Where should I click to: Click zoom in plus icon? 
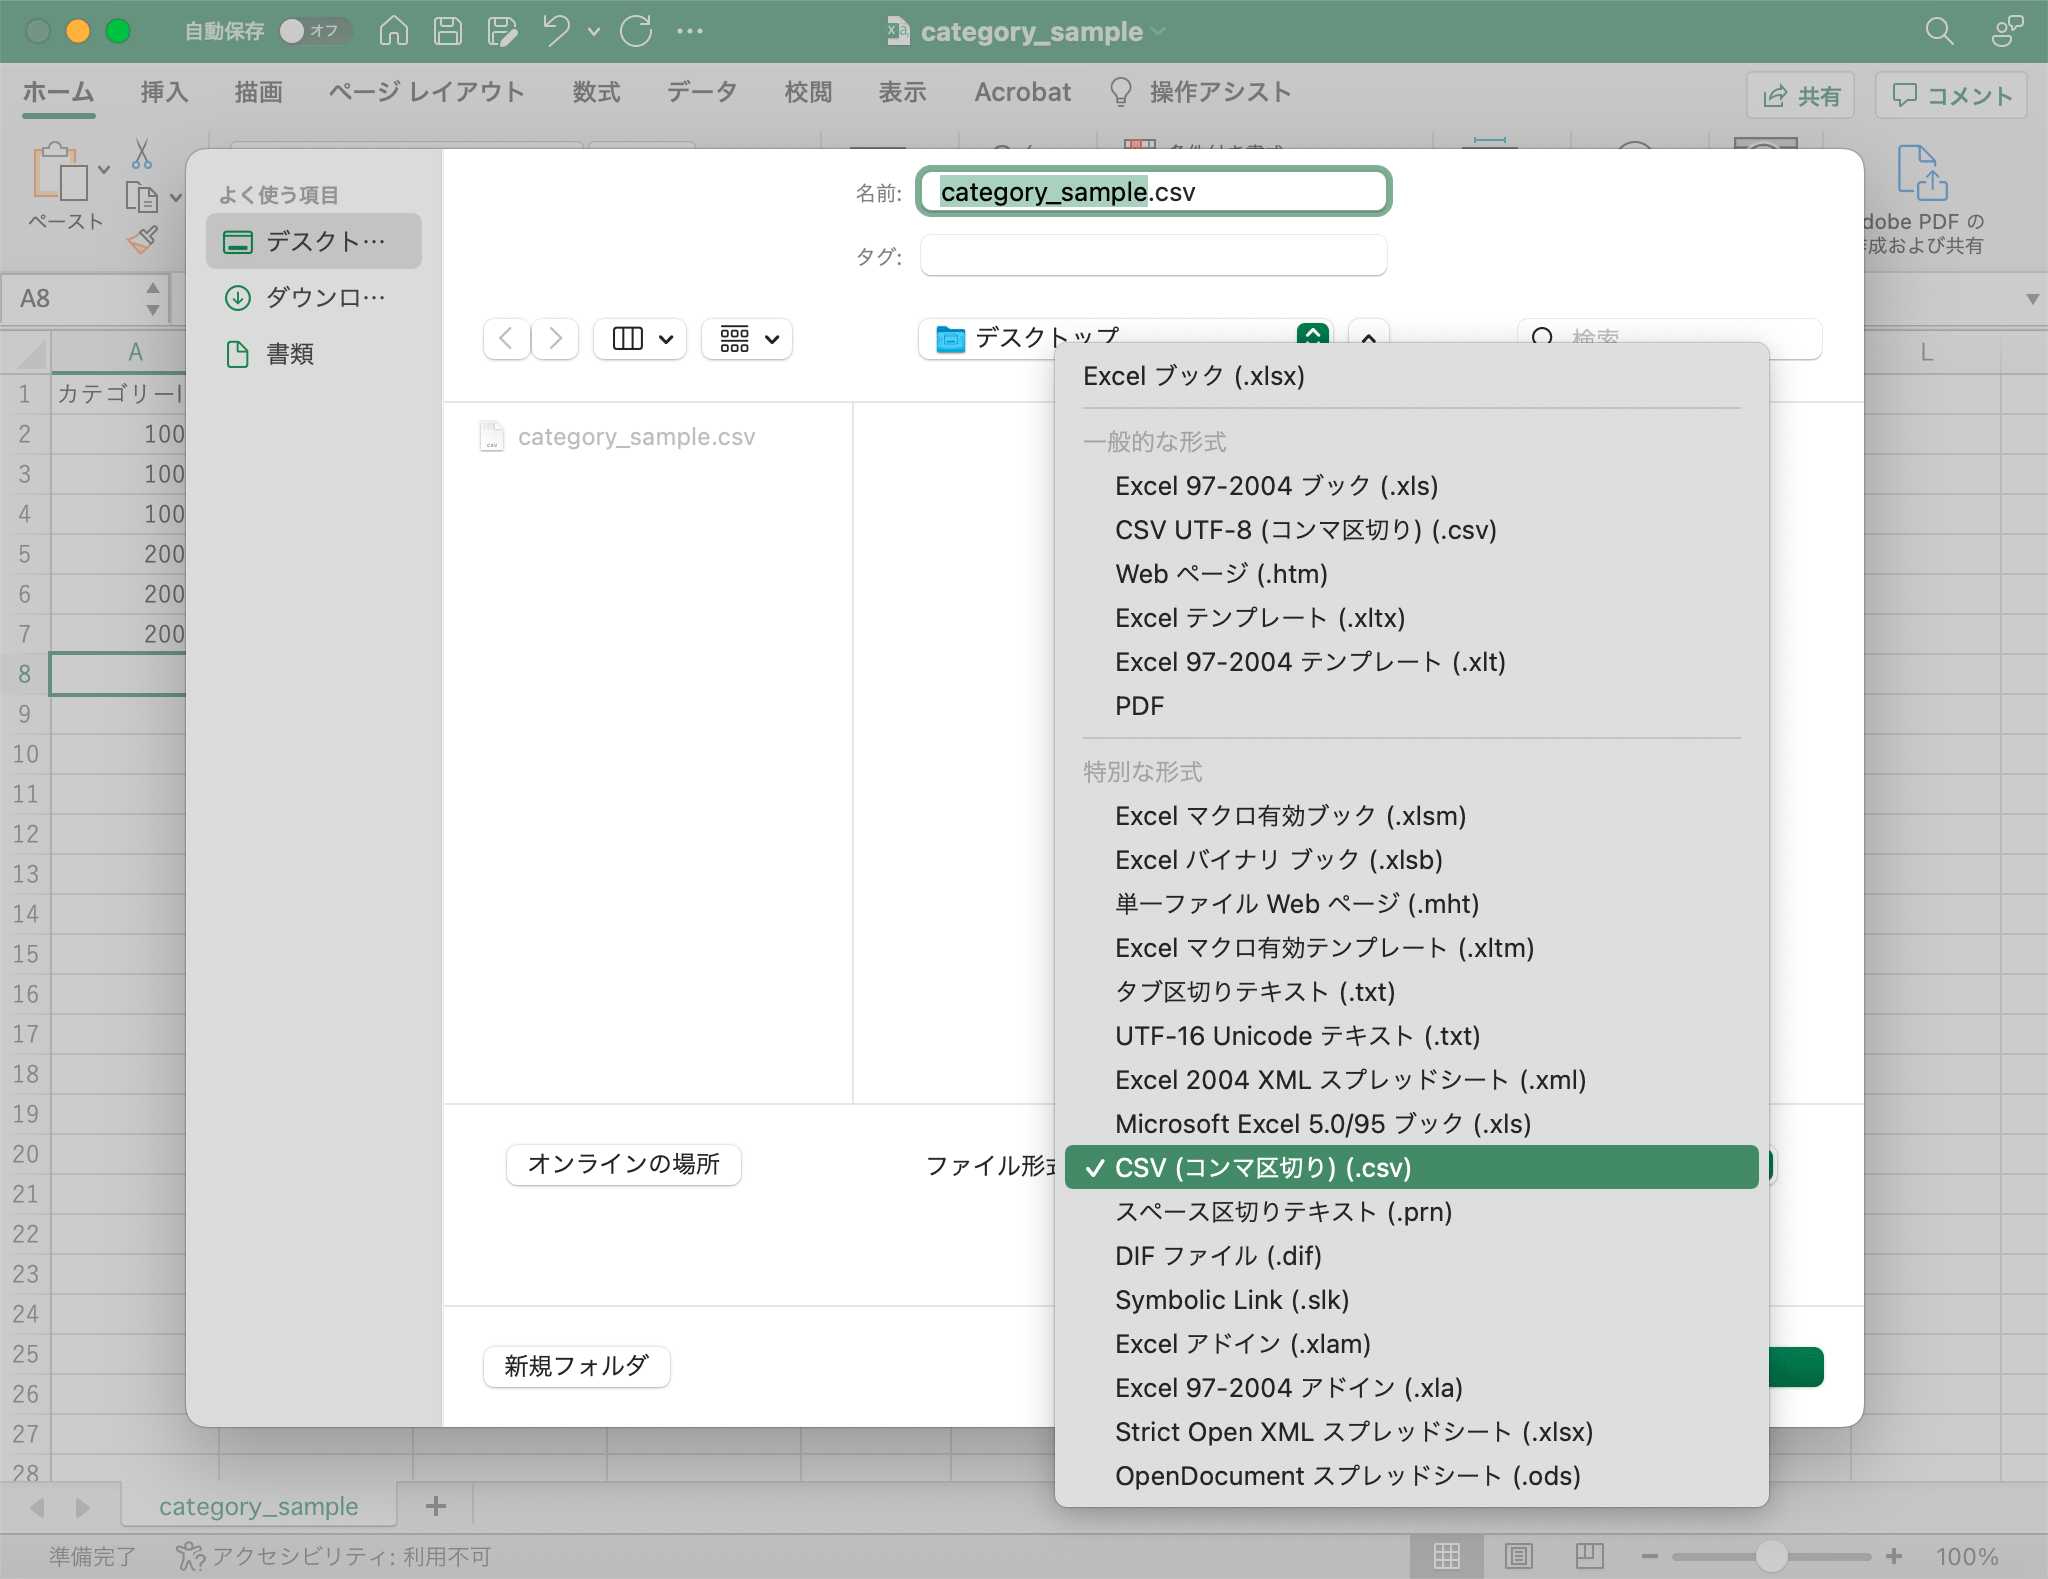click(x=1894, y=1556)
